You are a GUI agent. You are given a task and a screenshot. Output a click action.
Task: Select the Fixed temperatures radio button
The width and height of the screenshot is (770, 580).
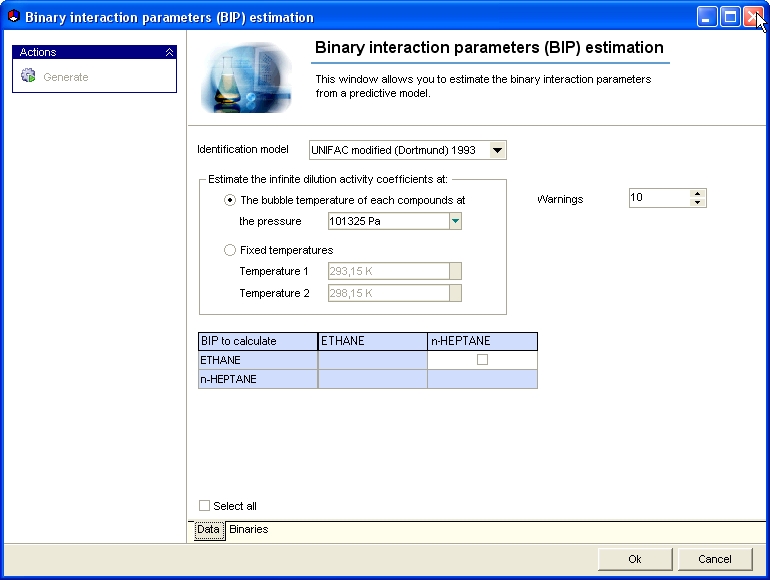[x=229, y=250]
